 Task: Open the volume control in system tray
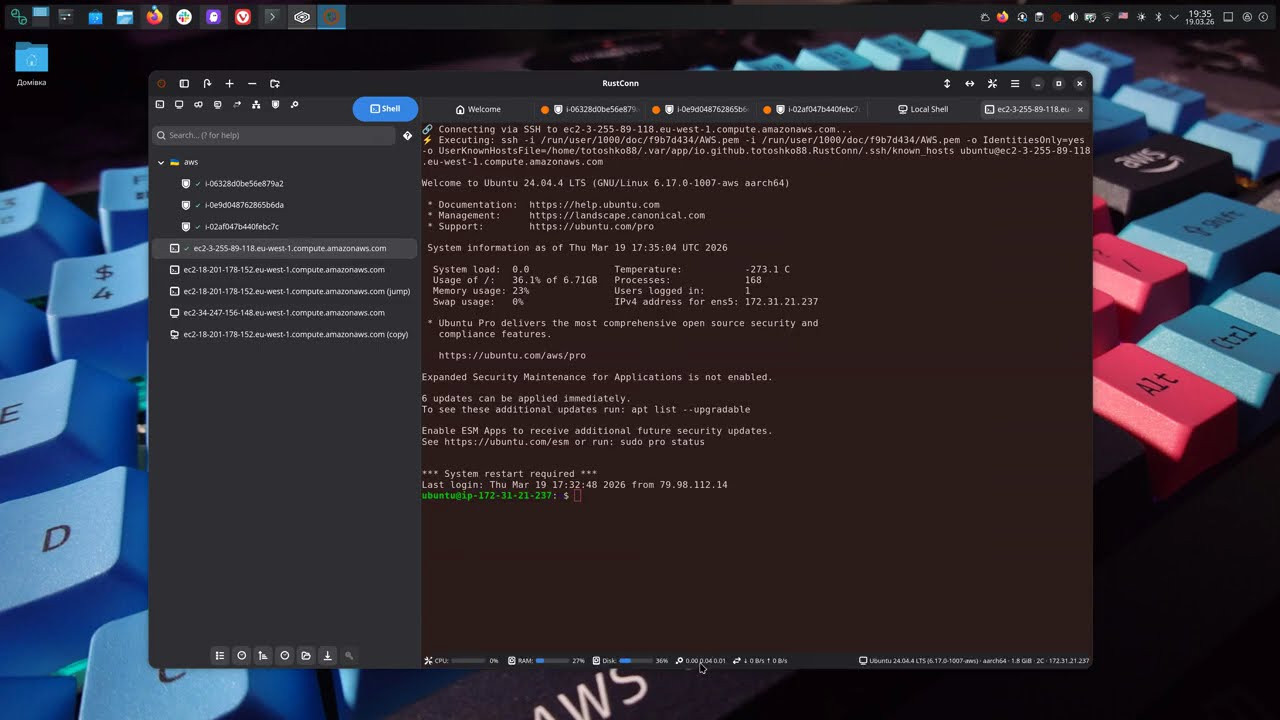(1073, 17)
